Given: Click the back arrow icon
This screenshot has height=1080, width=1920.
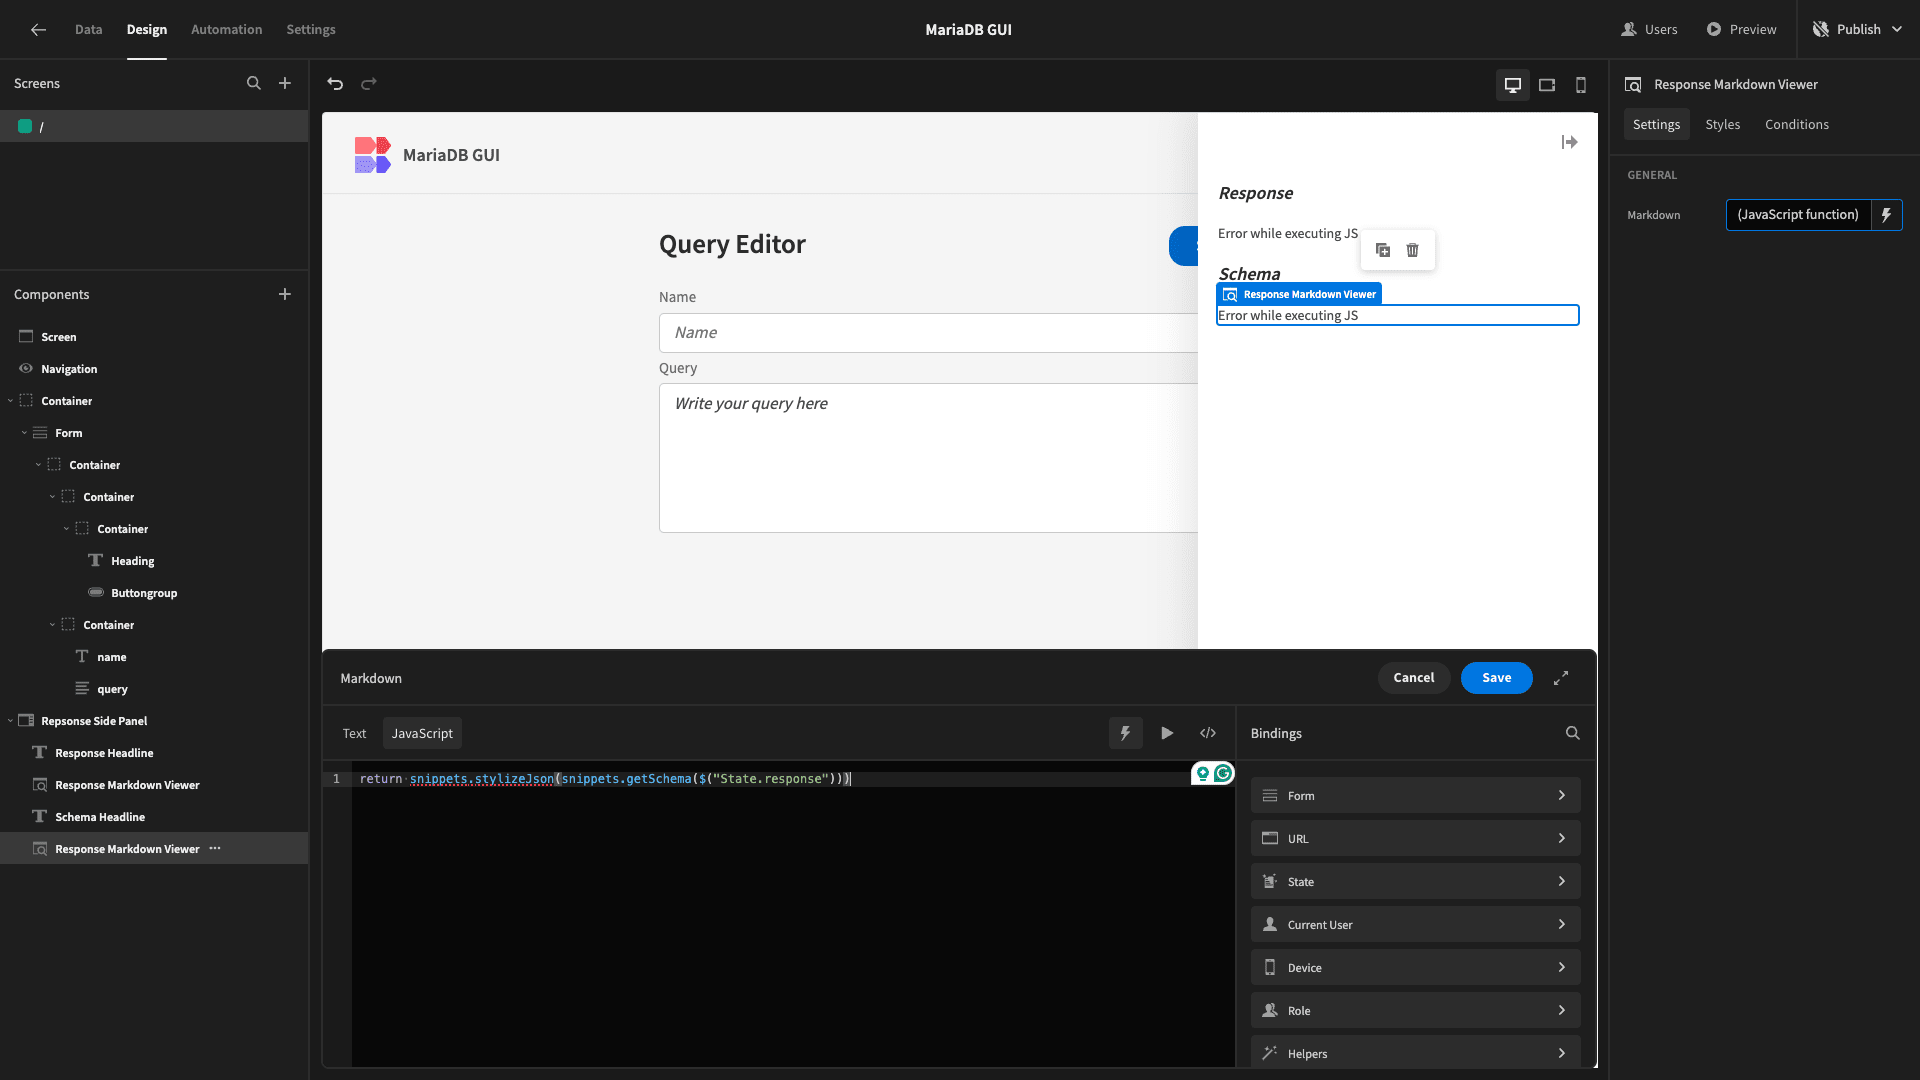Looking at the screenshot, I should pos(38,30).
